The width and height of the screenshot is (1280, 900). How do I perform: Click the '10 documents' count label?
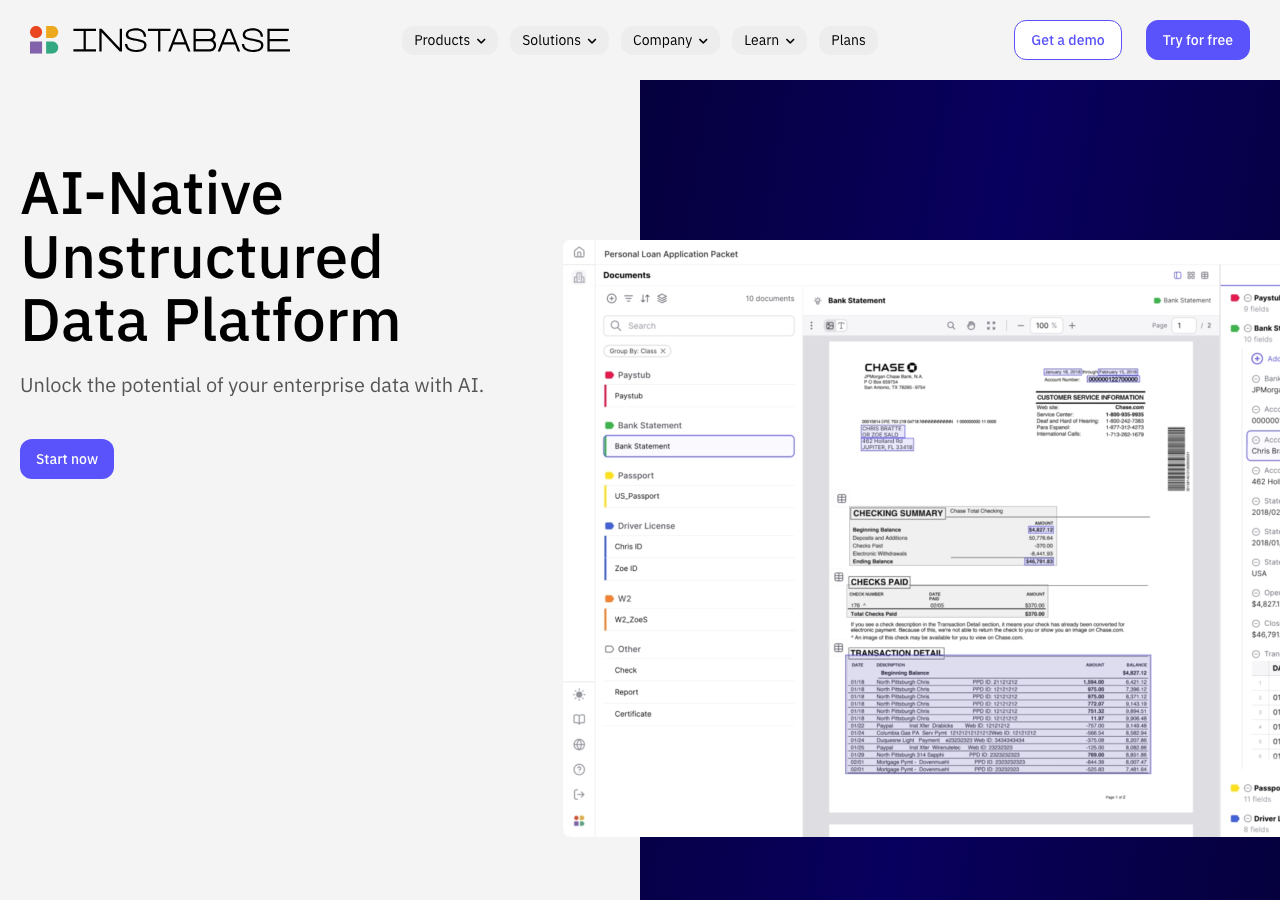click(770, 298)
